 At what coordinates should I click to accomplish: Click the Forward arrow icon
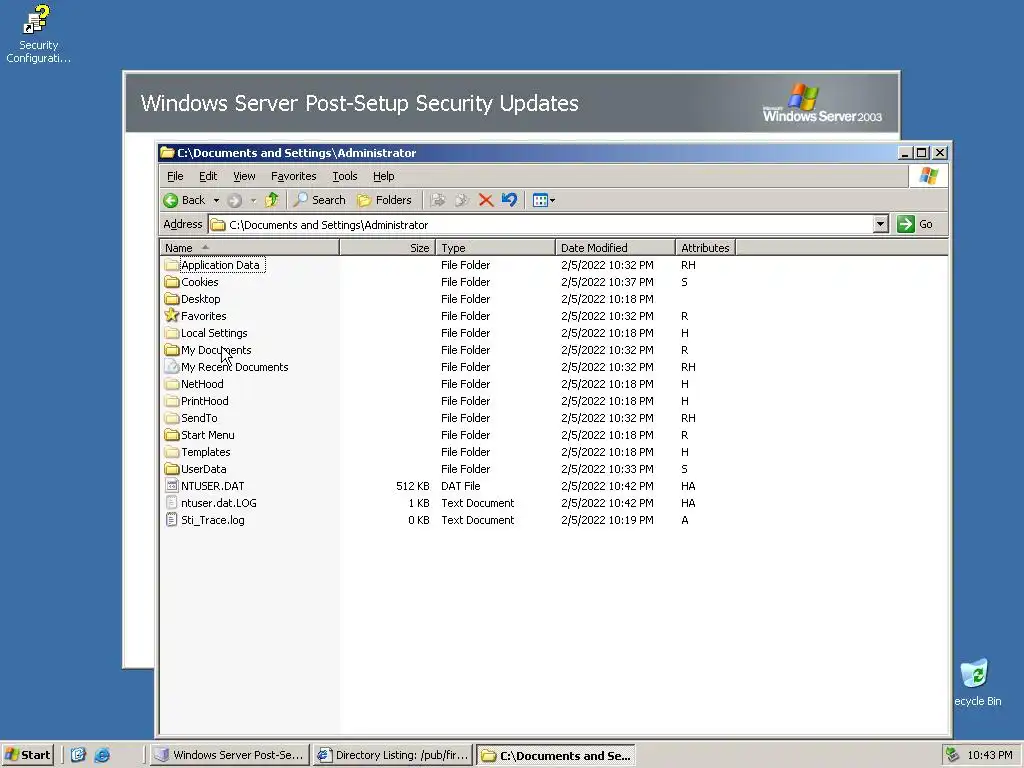coord(234,200)
